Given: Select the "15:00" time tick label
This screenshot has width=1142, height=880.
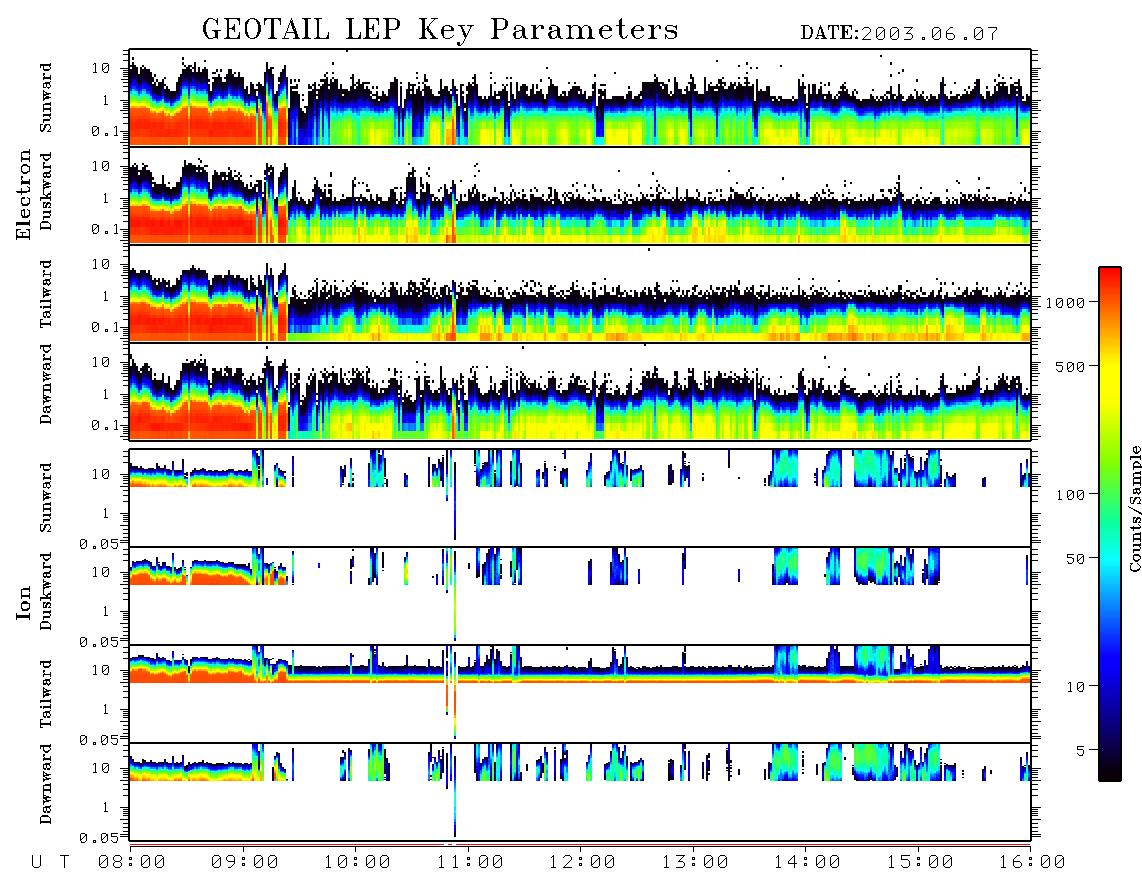Looking at the screenshot, I should (920, 863).
